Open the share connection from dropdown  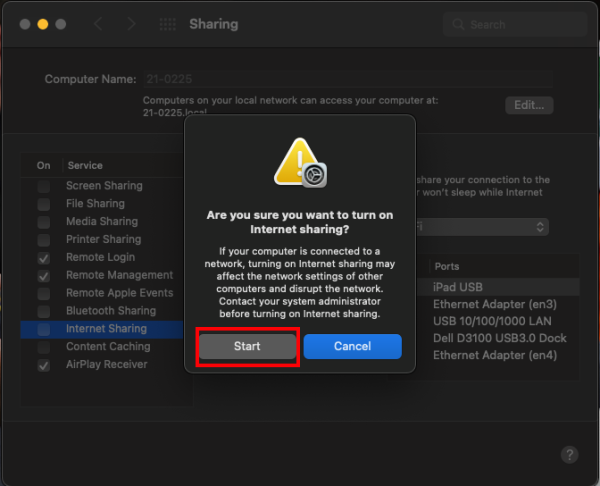pyautogui.click(x=482, y=227)
